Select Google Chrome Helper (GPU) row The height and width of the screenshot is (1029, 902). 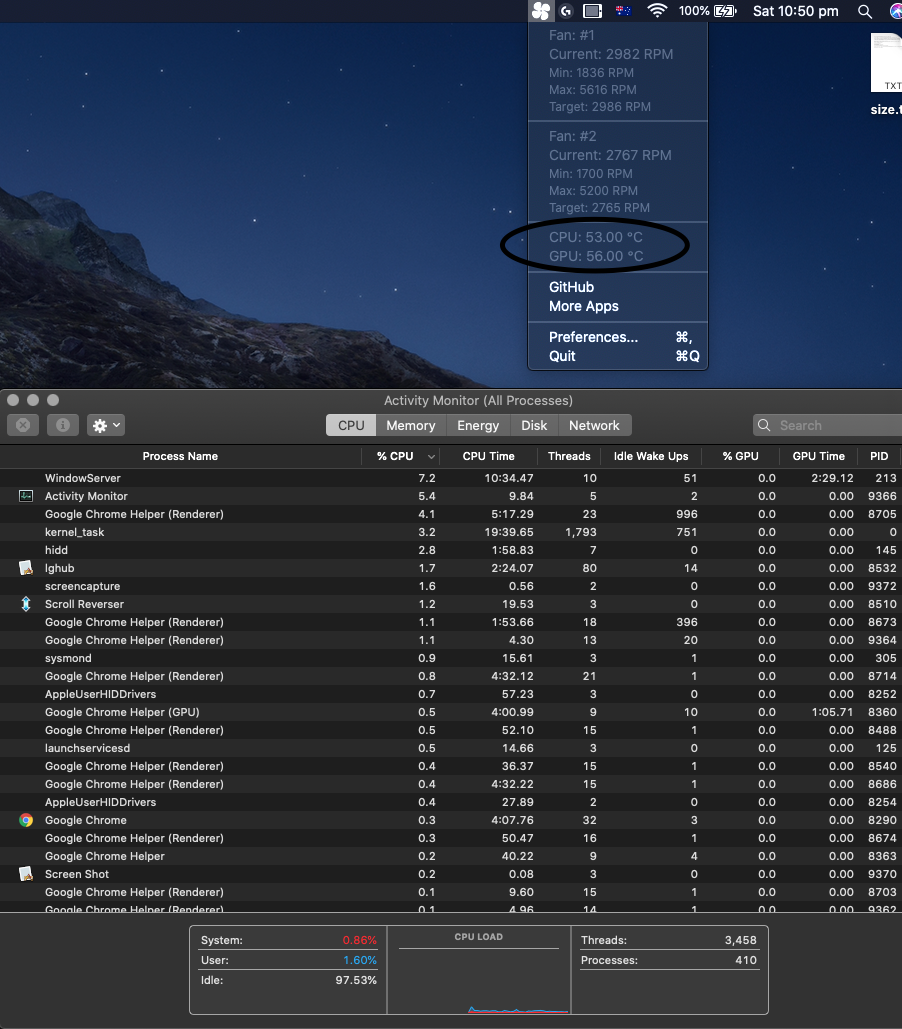(451, 712)
